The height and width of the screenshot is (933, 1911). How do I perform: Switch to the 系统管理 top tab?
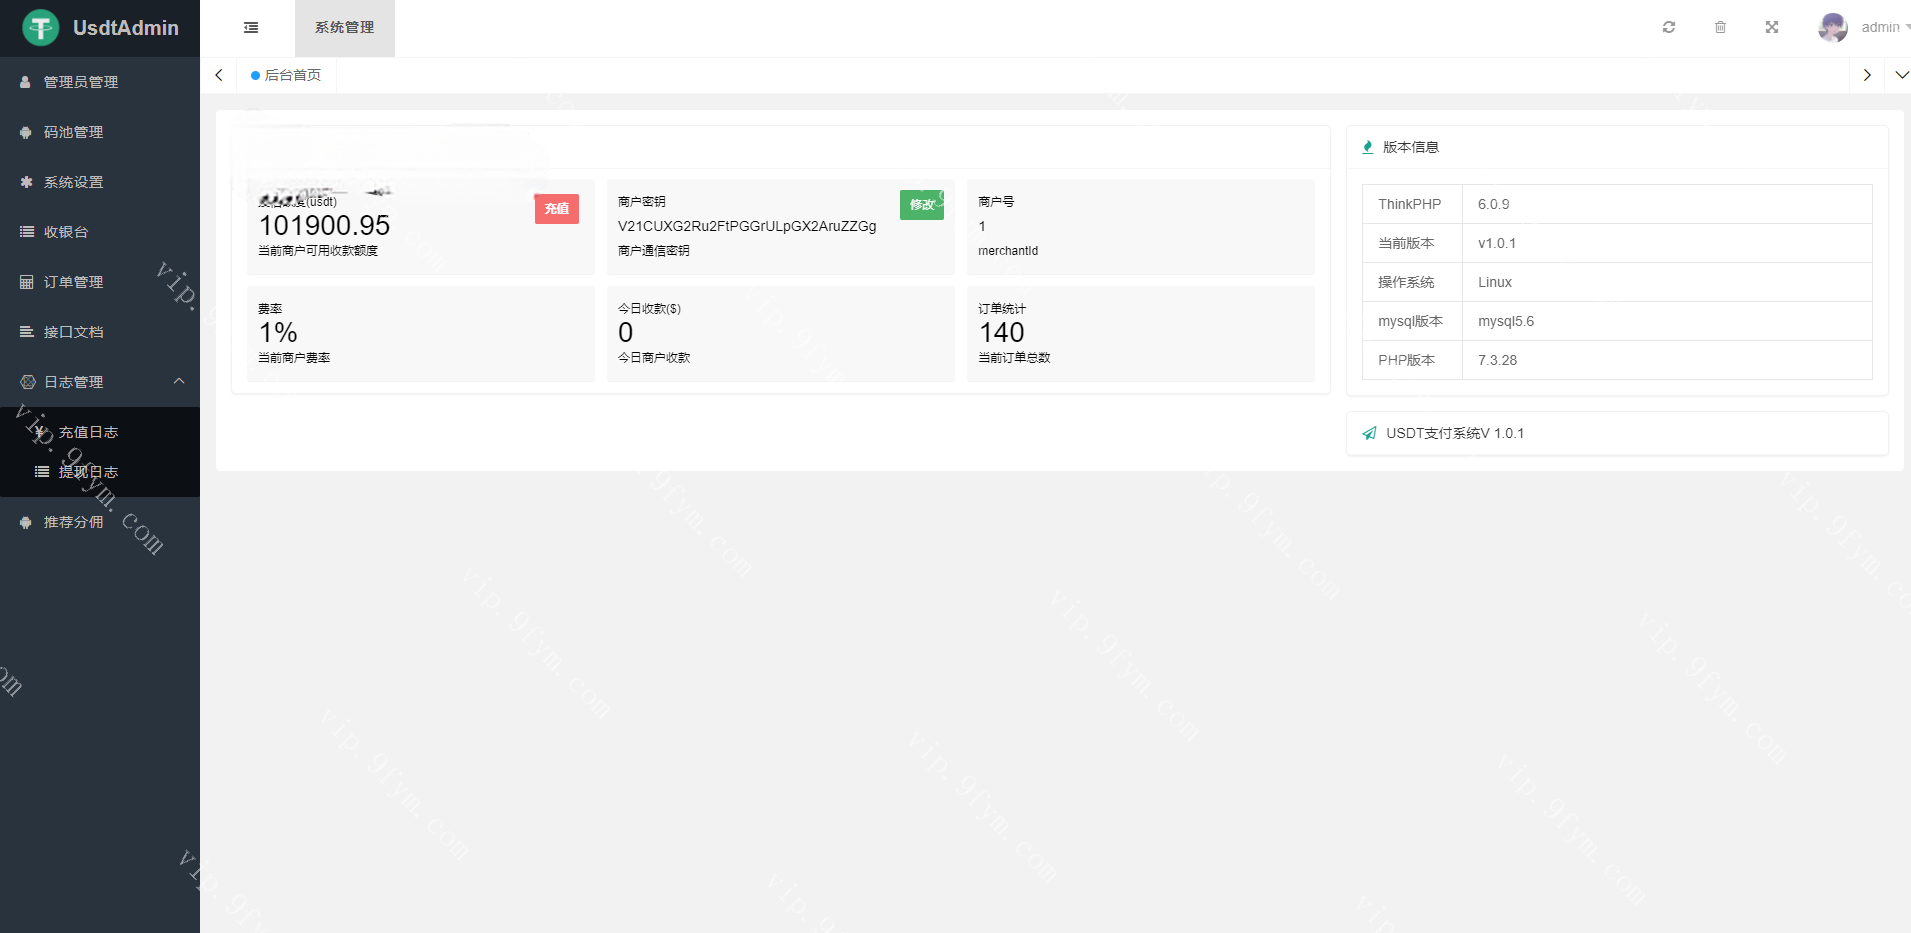click(x=344, y=28)
